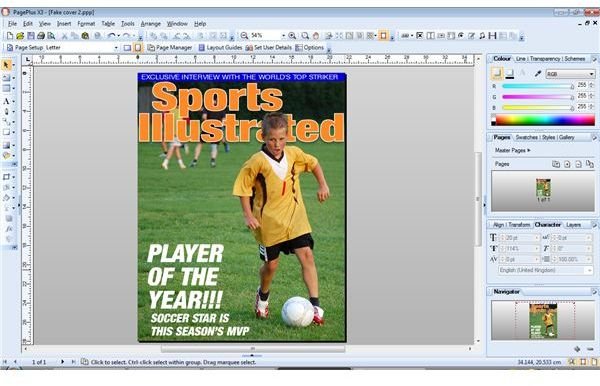Screen dimensions: 600x386
Task: Switch to the Swatches tab
Action: click(527, 137)
